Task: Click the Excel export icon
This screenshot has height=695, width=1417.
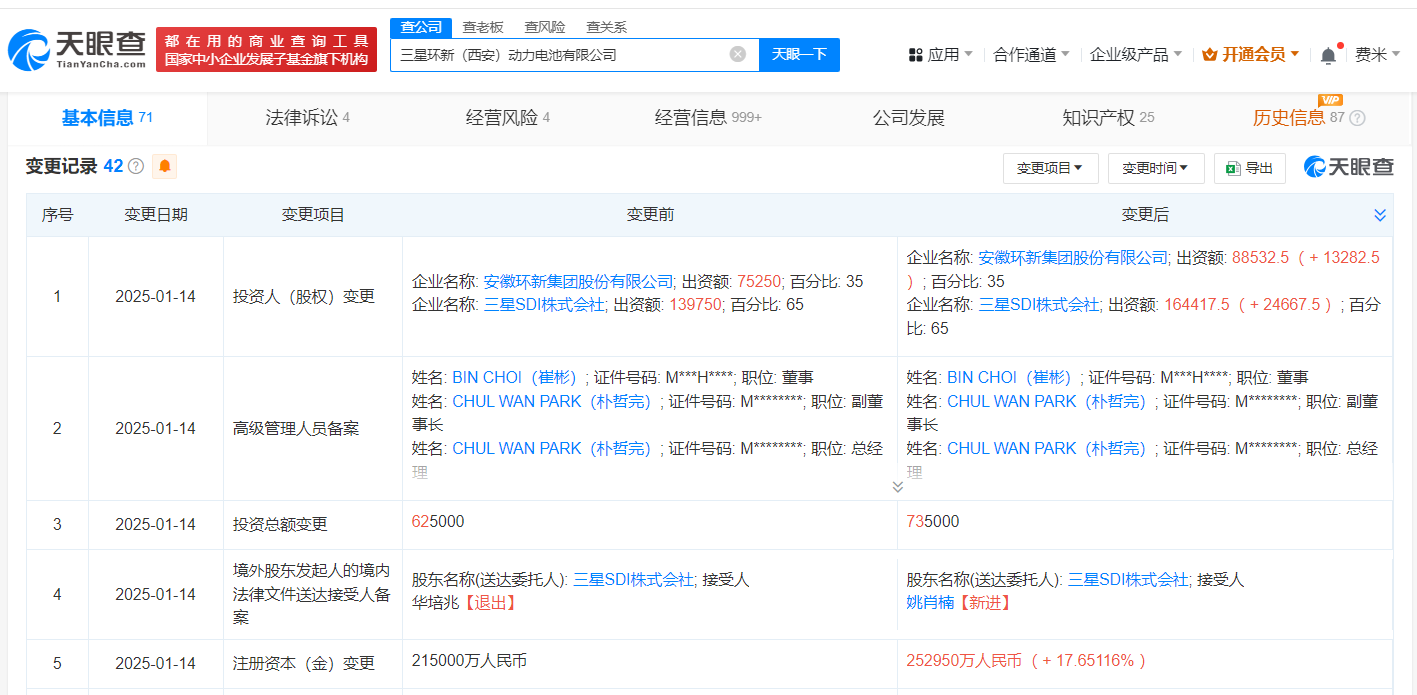Action: [x=1234, y=168]
